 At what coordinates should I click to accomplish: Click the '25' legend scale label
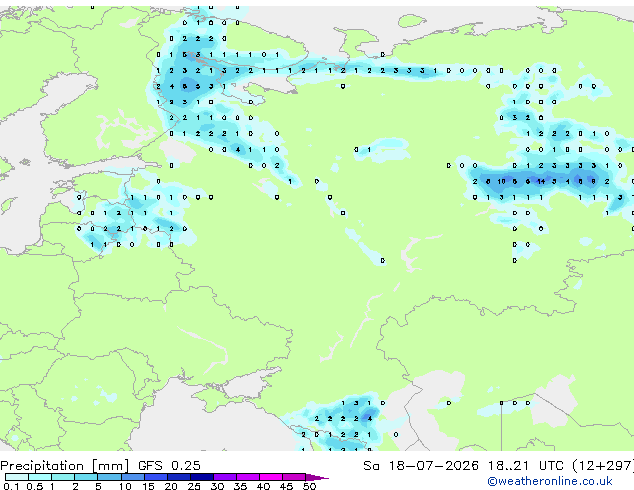tap(194, 486)
